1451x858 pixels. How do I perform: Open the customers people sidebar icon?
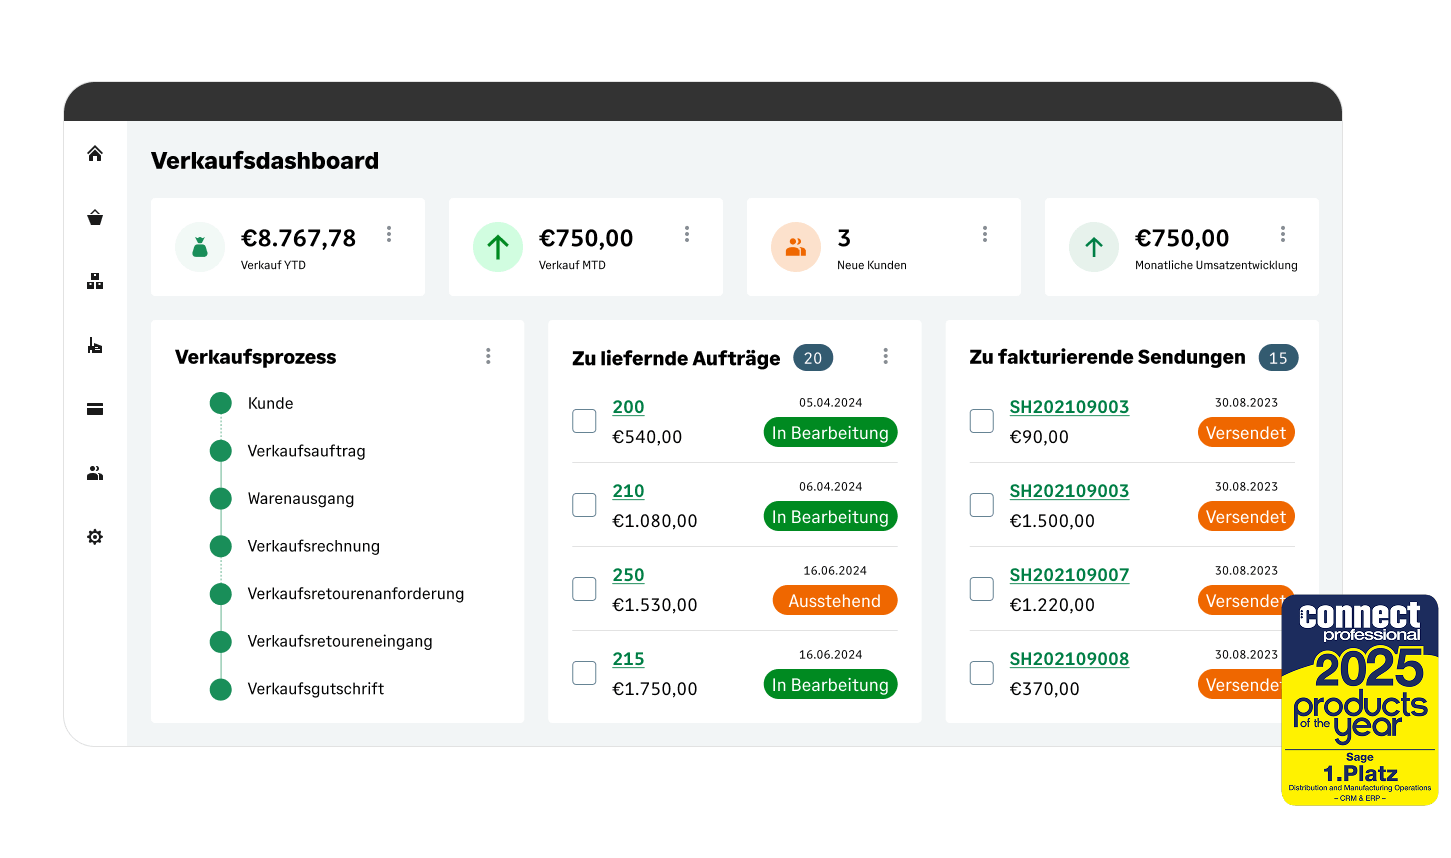95,473
